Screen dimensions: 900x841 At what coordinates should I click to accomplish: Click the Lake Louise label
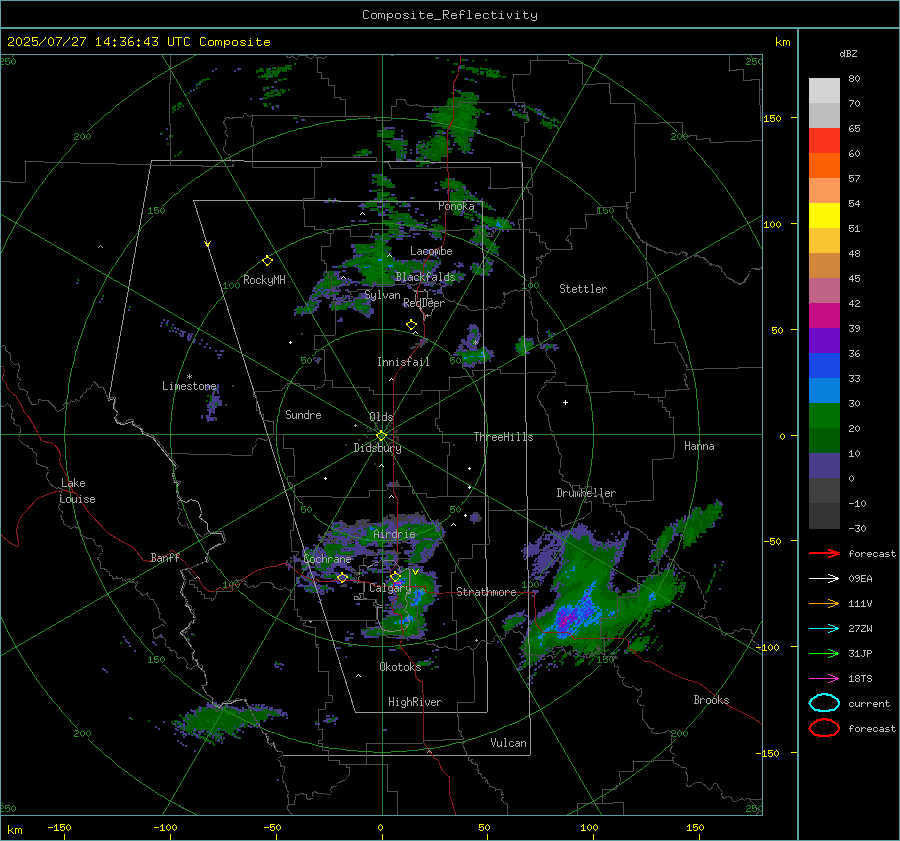[77, 491]
